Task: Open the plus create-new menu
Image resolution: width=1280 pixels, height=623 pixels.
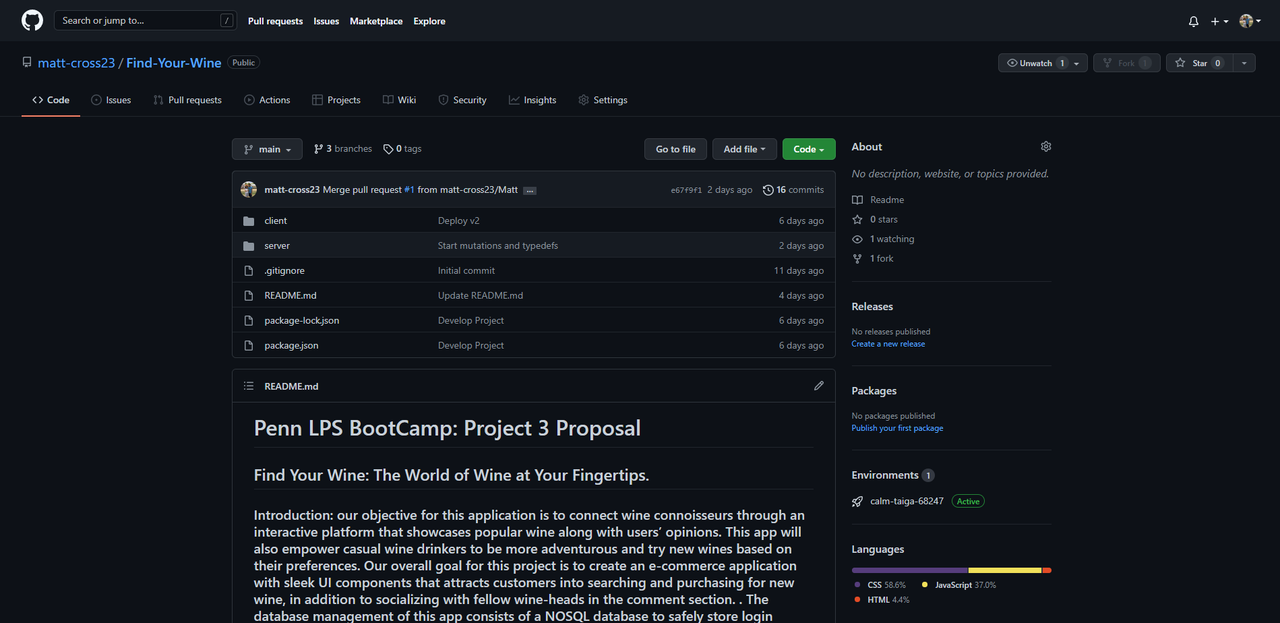Action: click(1219, 21)
